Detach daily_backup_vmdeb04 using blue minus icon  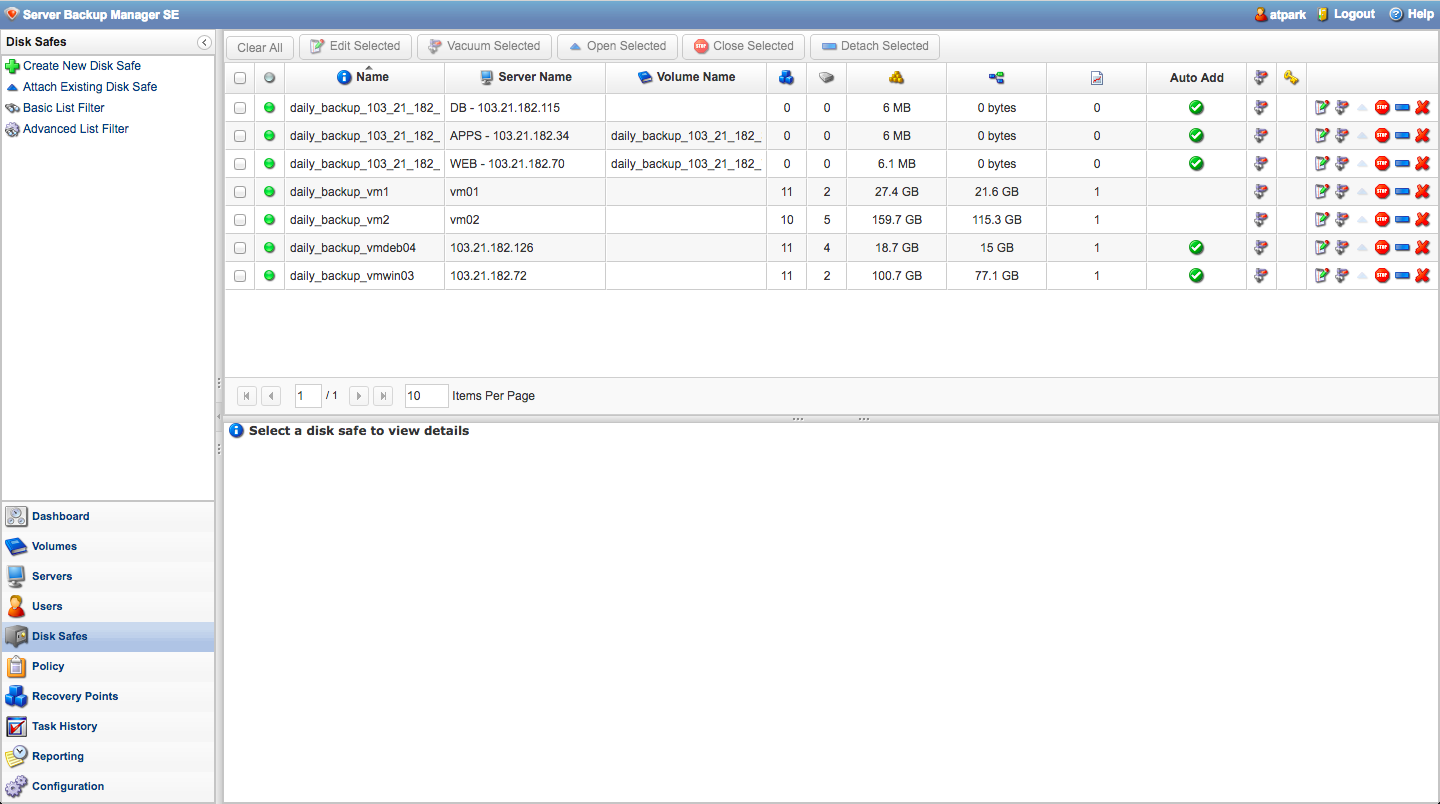[x=1402, y=248]
